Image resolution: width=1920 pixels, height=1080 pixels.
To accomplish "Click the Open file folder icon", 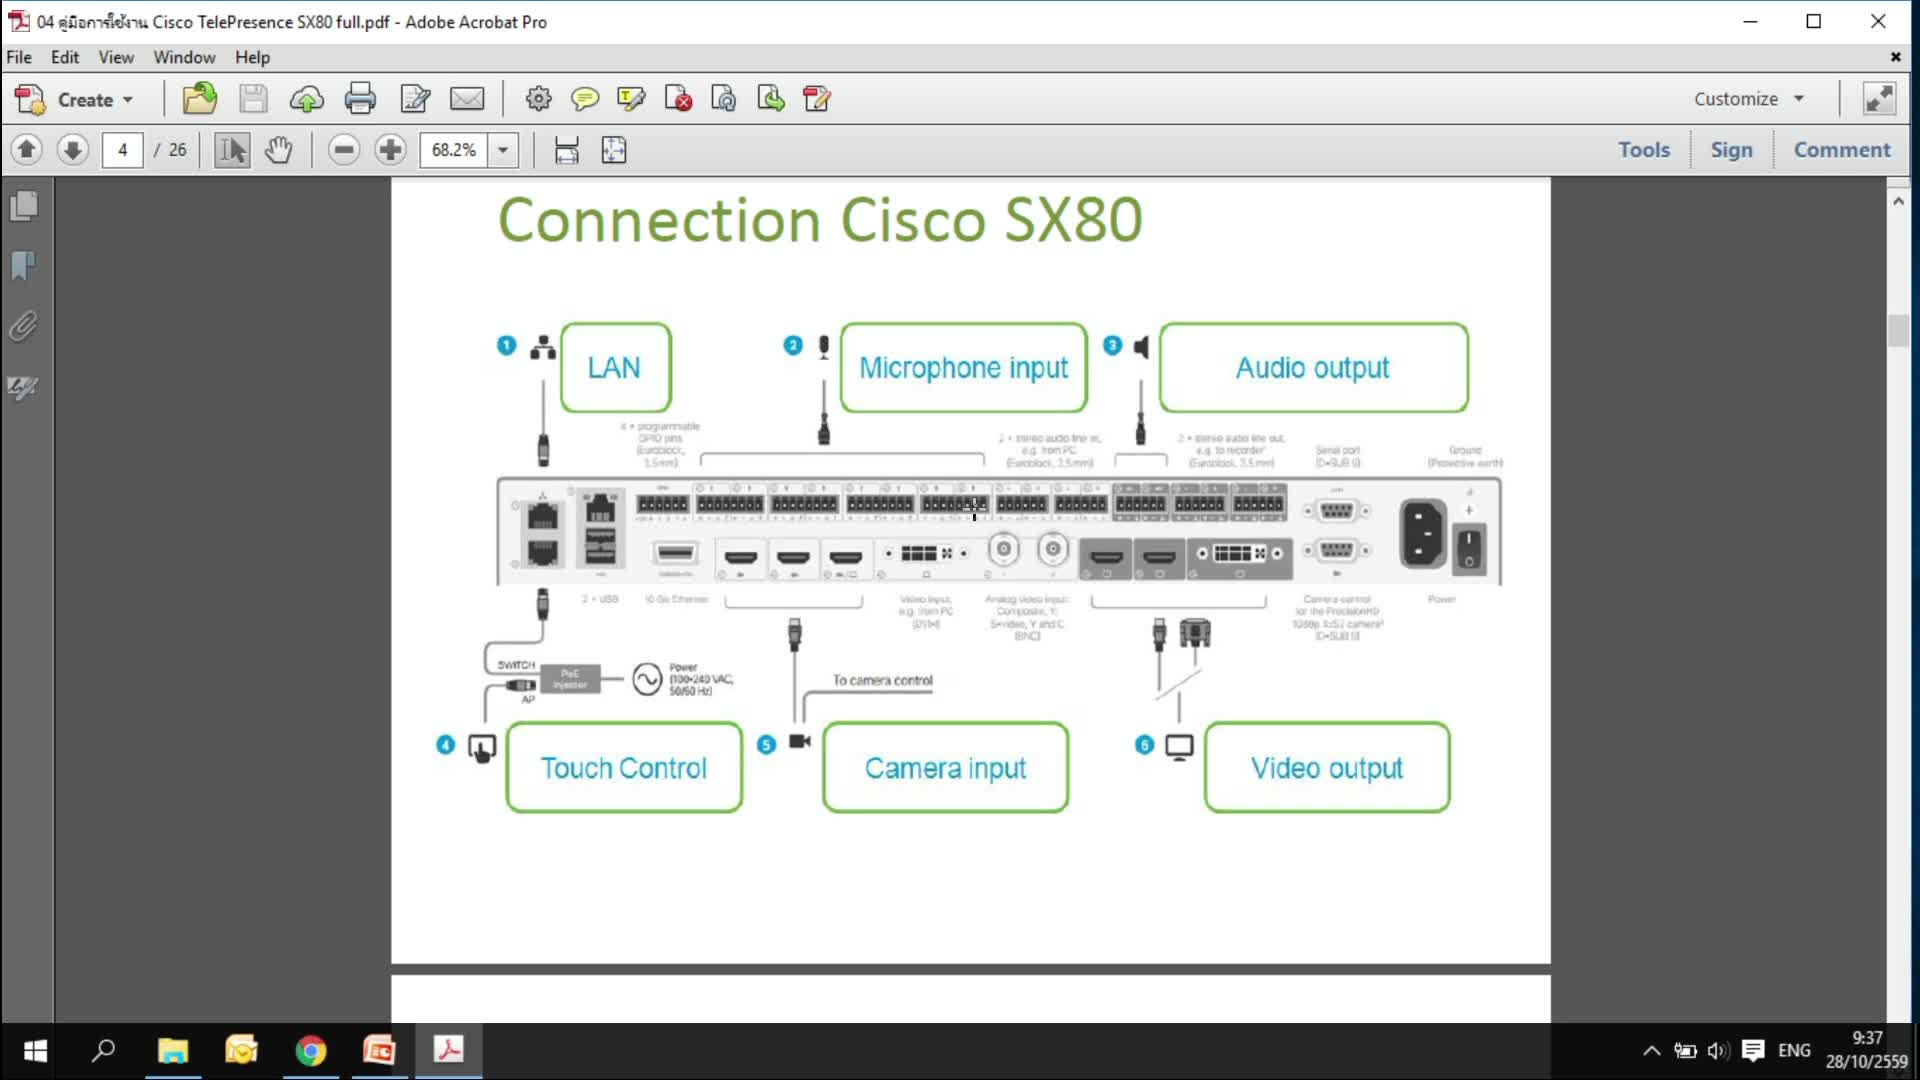I will tap(199, 99).
